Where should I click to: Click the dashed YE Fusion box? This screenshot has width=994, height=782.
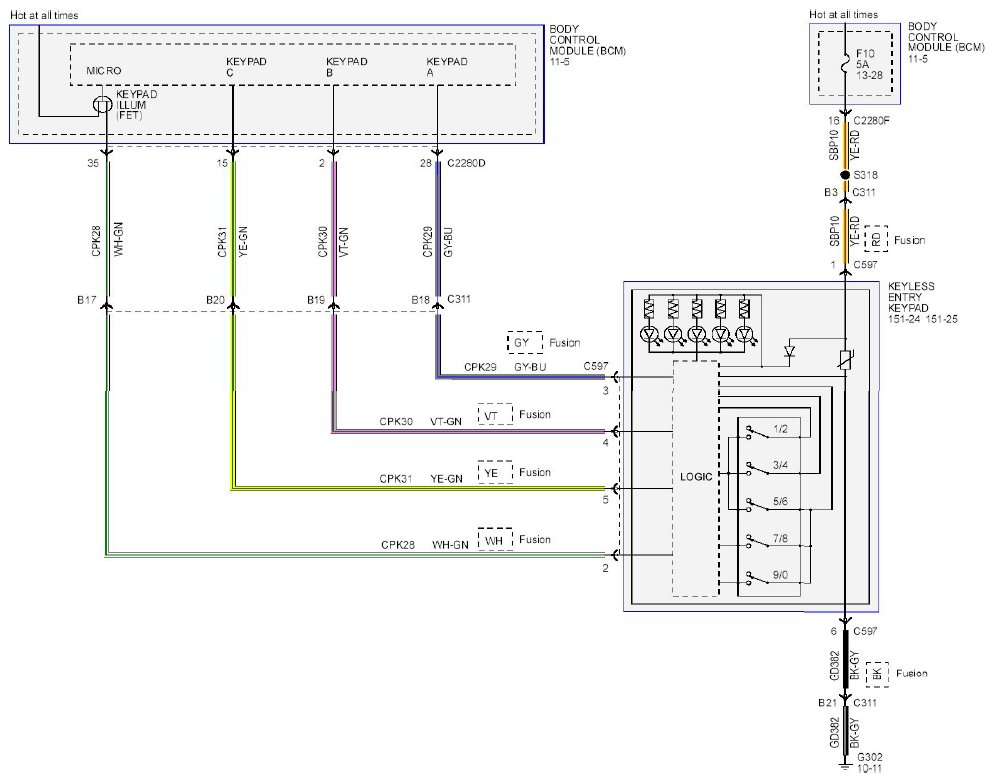[x=495, y=472]
